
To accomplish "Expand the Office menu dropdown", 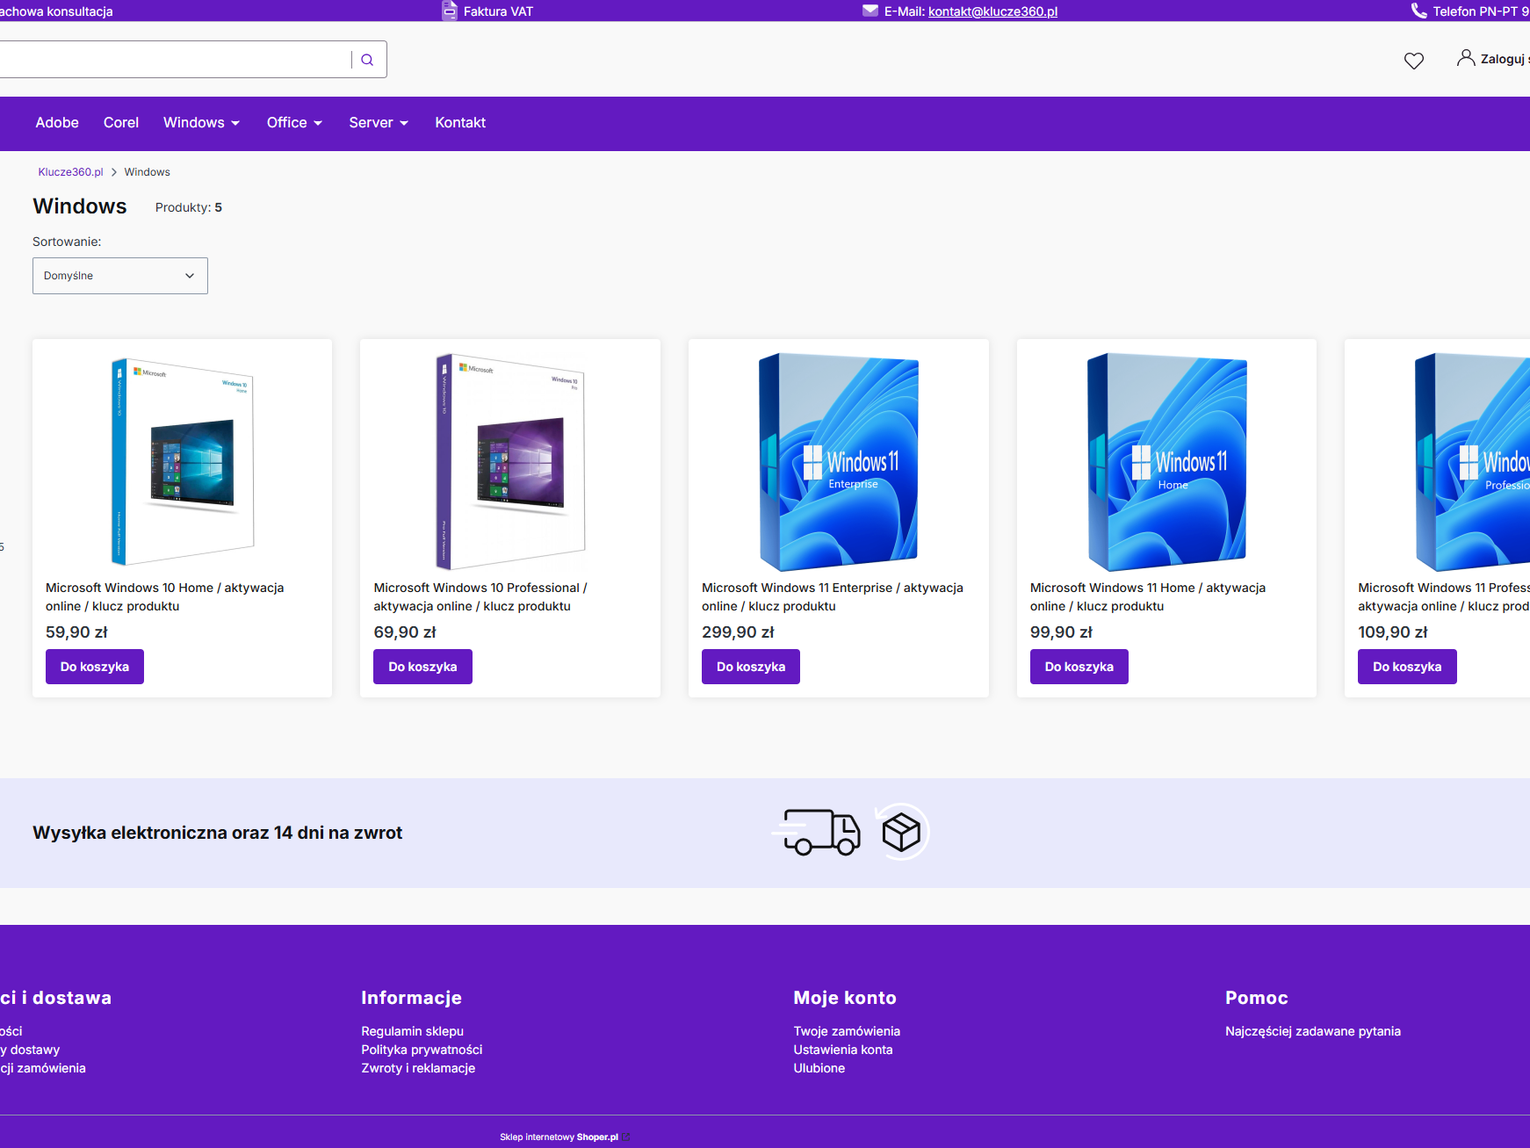I will pos(294,123).
